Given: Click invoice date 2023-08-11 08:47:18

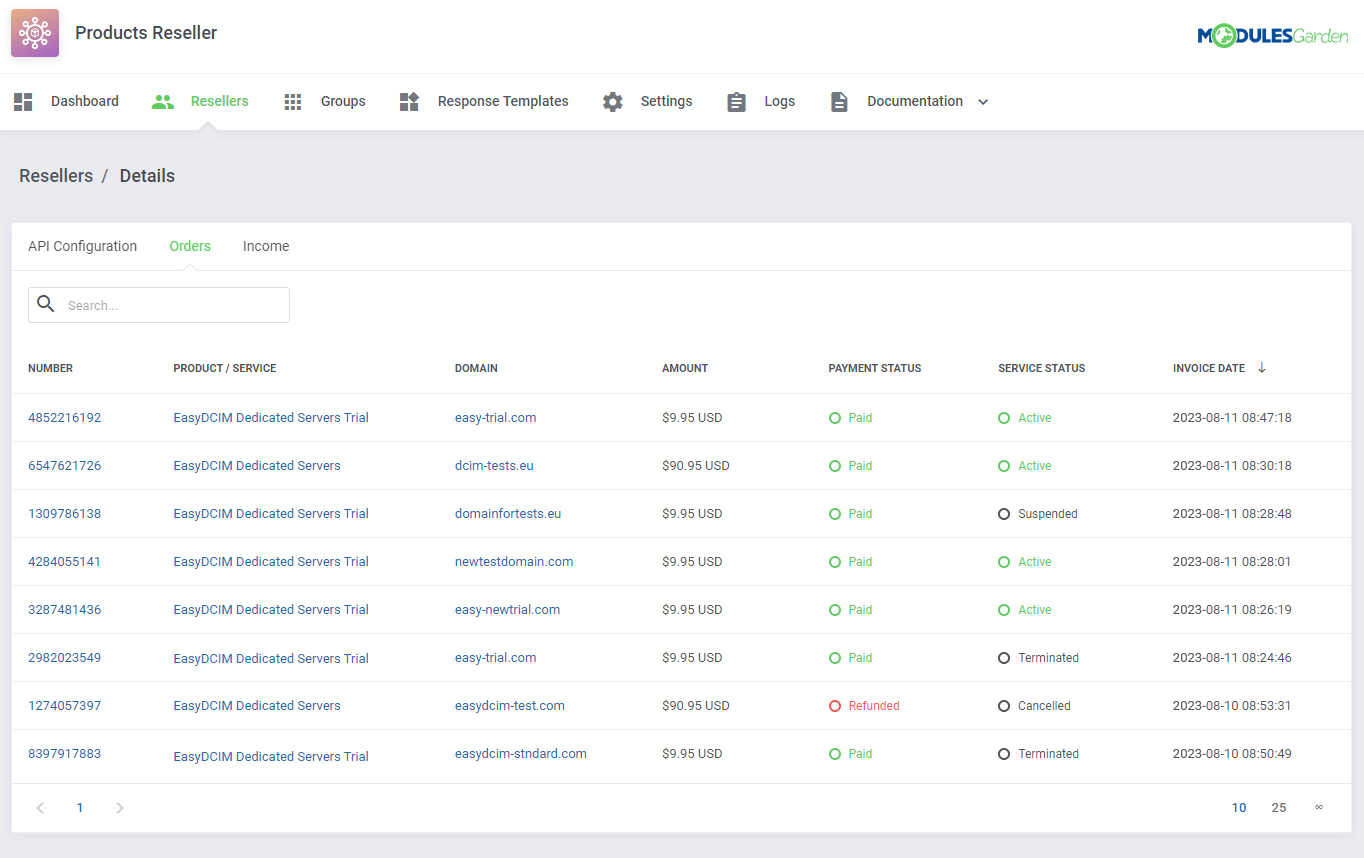Looking at the screenshot, I should 1232,418.
